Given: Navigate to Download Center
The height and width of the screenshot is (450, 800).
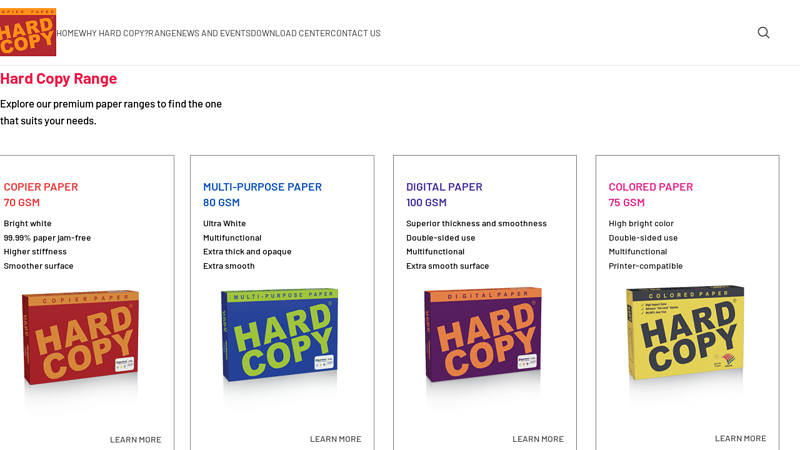Looking at the screenshot, I should (x=290, y=33).
